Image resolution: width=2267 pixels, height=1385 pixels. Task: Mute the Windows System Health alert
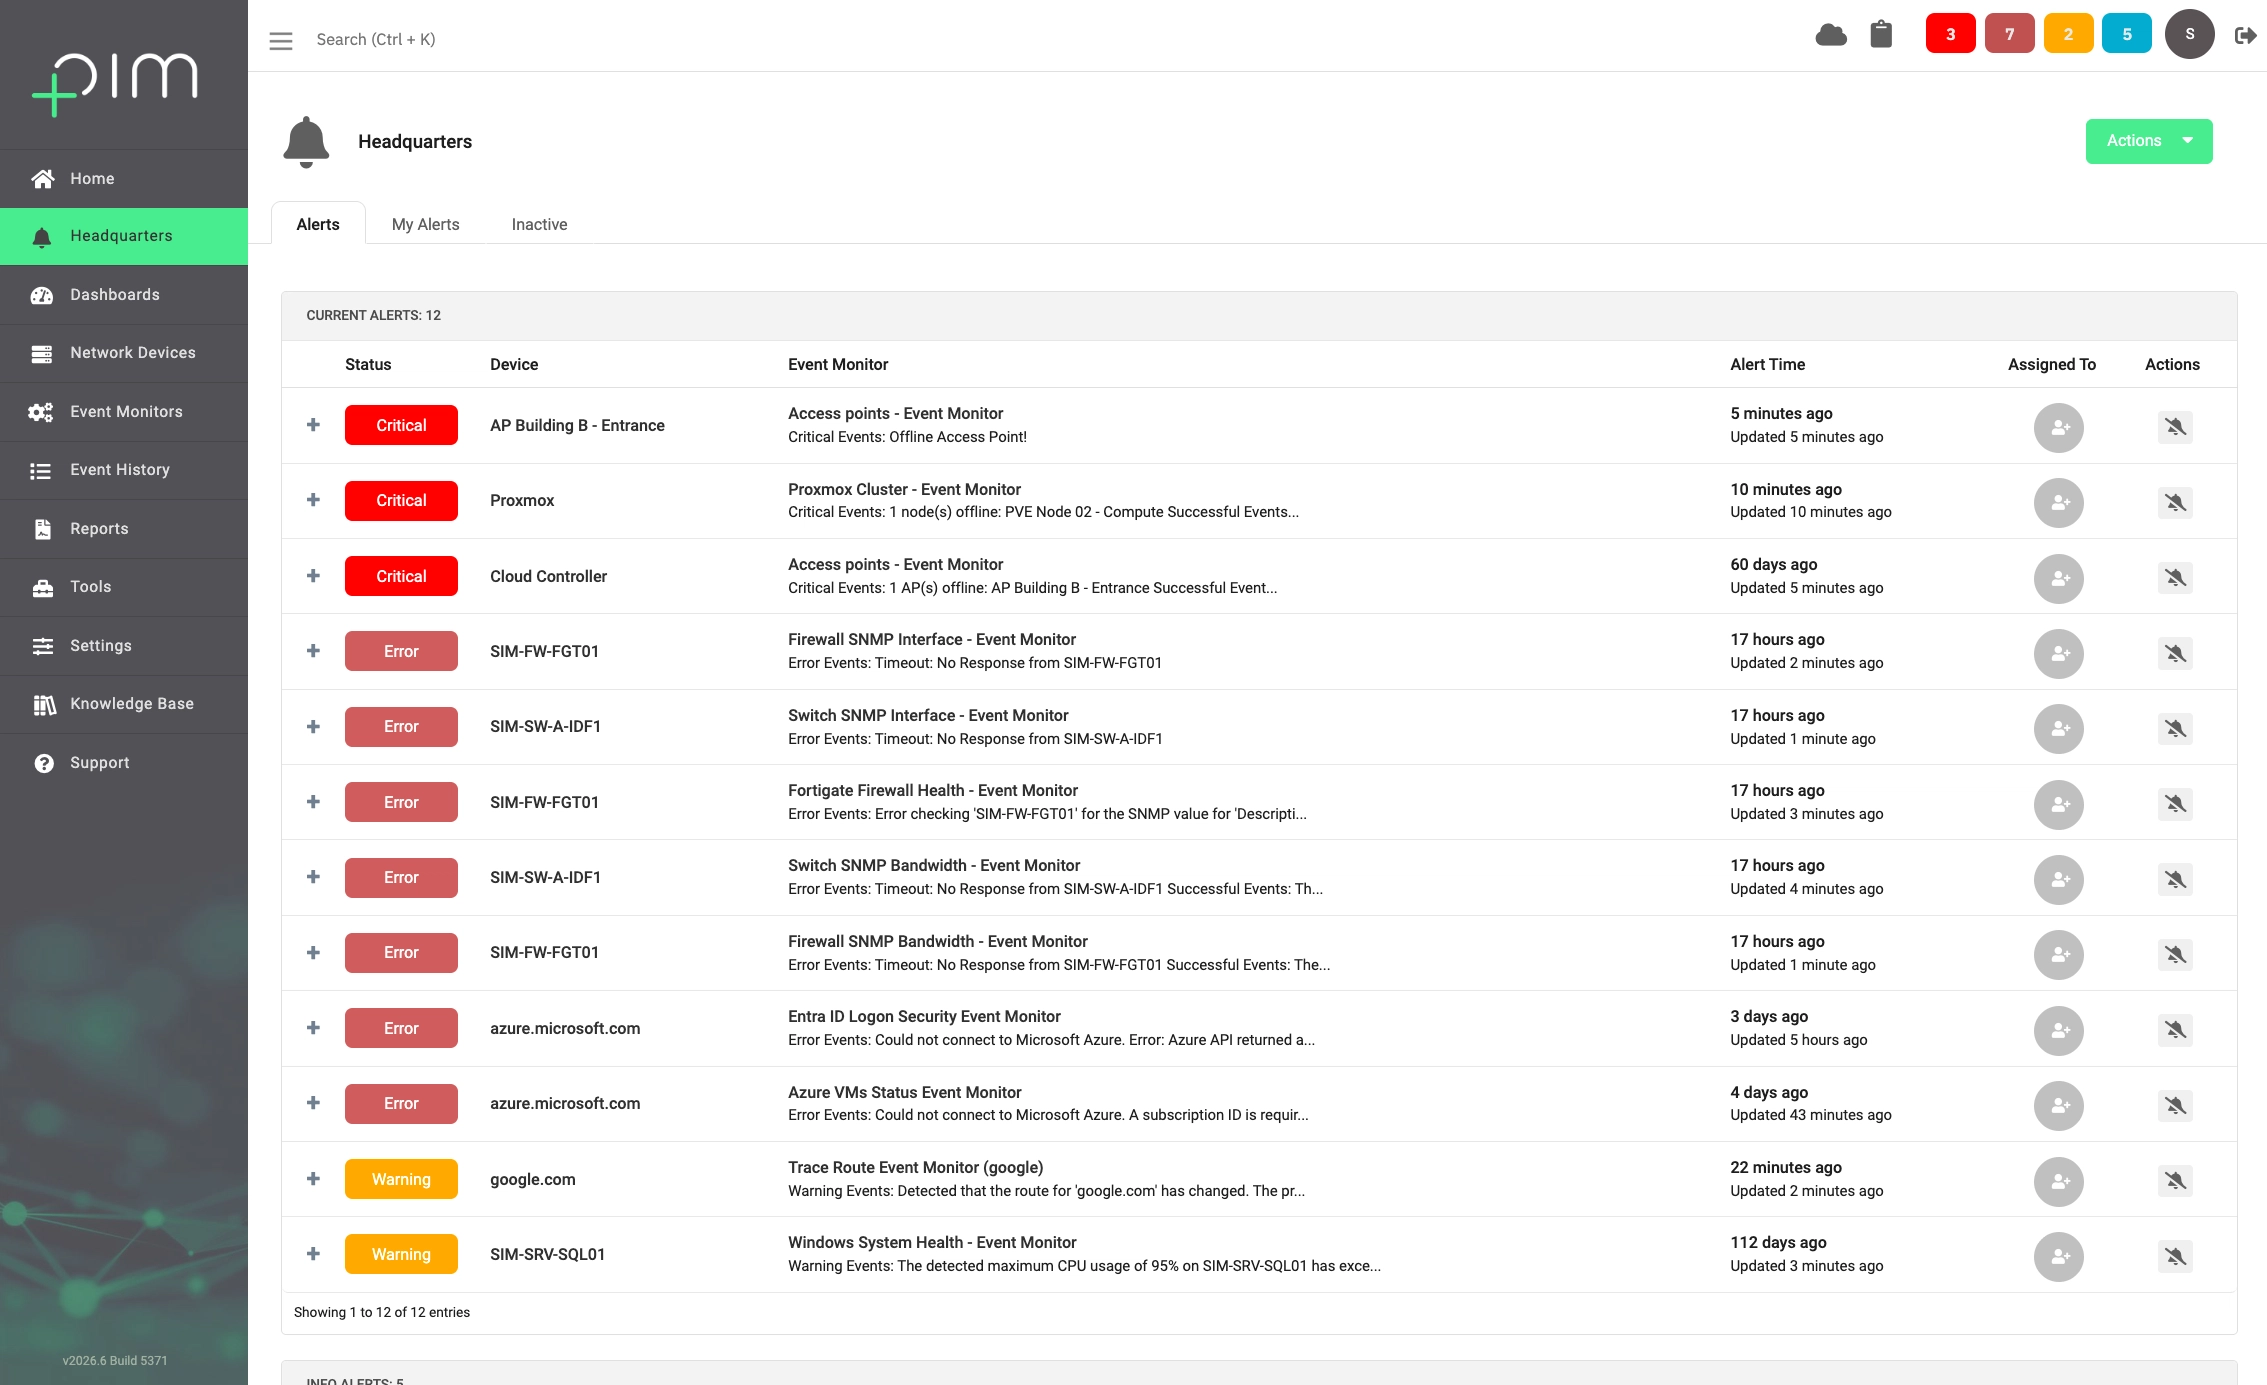2175,1256
